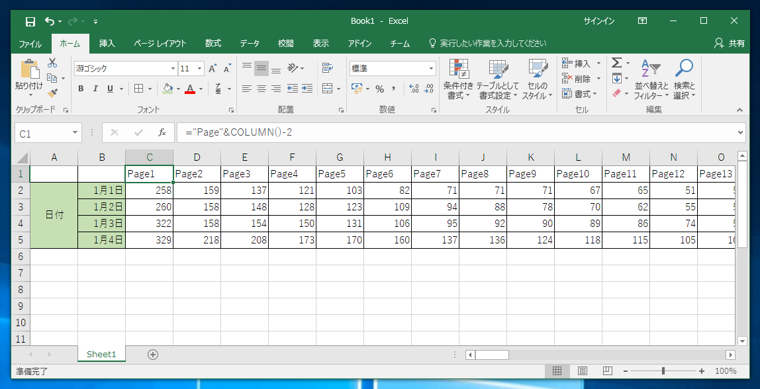Screen dimensions: 760x389
Task: Open the number format dropdown
Action: point(431,69)
